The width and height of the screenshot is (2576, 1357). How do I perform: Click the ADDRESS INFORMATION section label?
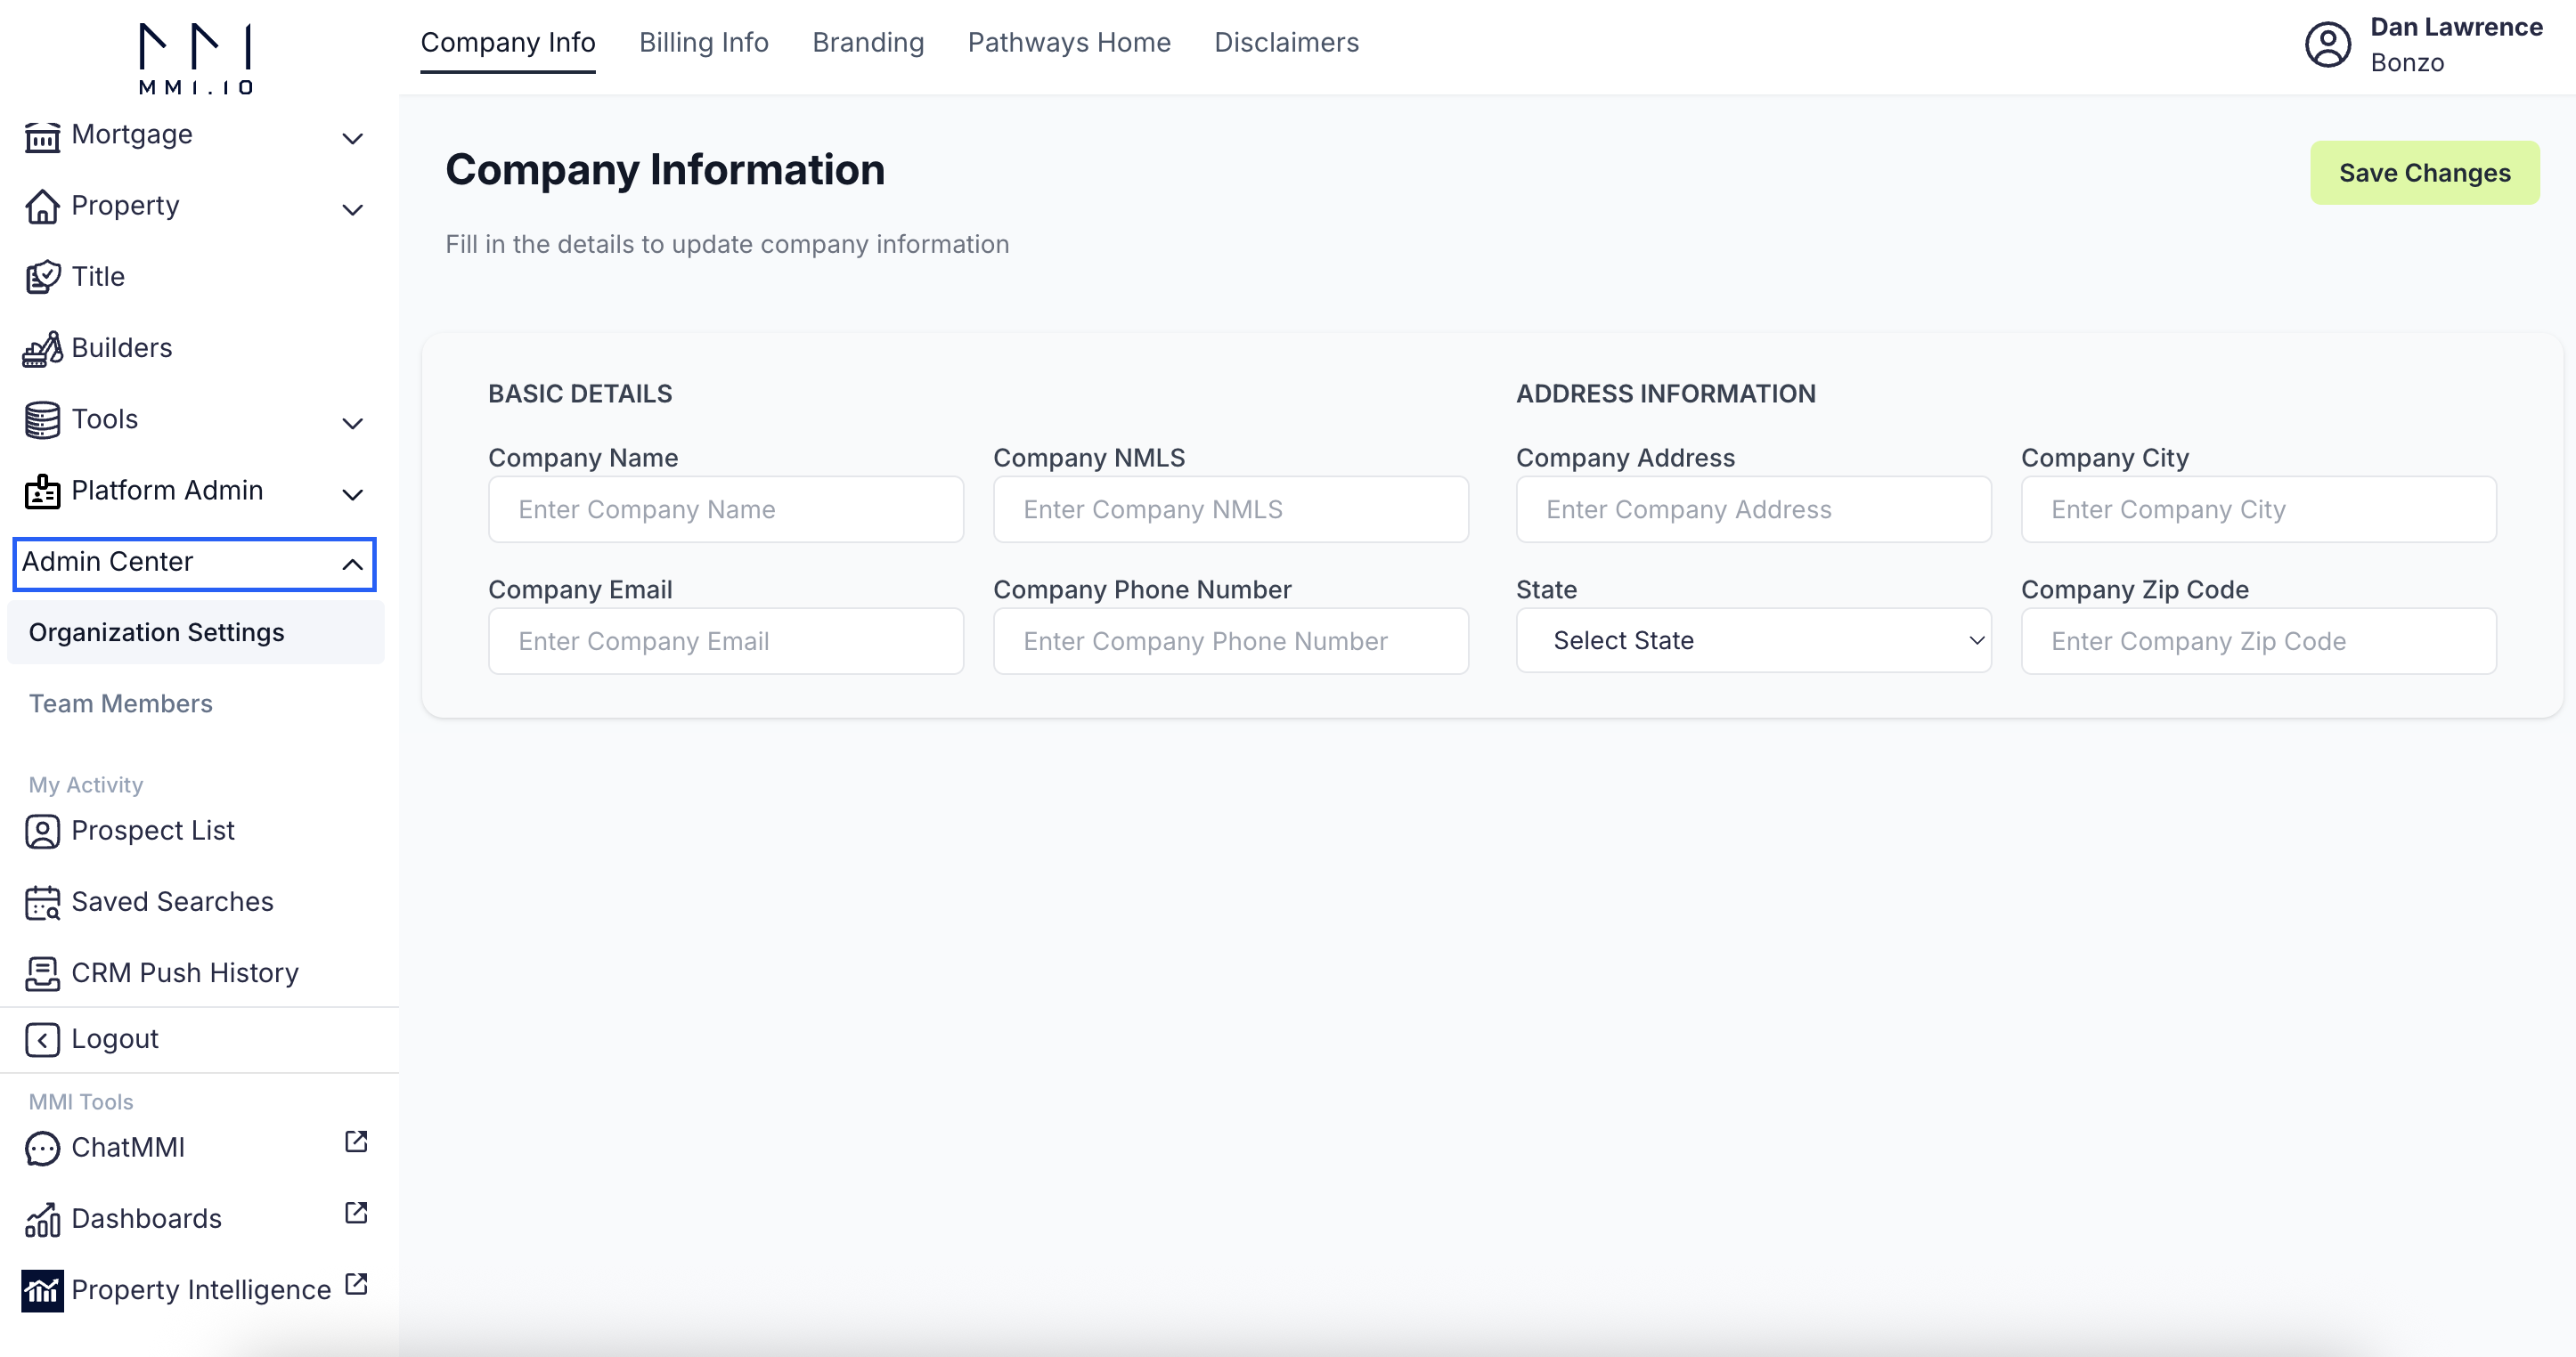[1666, 394]
